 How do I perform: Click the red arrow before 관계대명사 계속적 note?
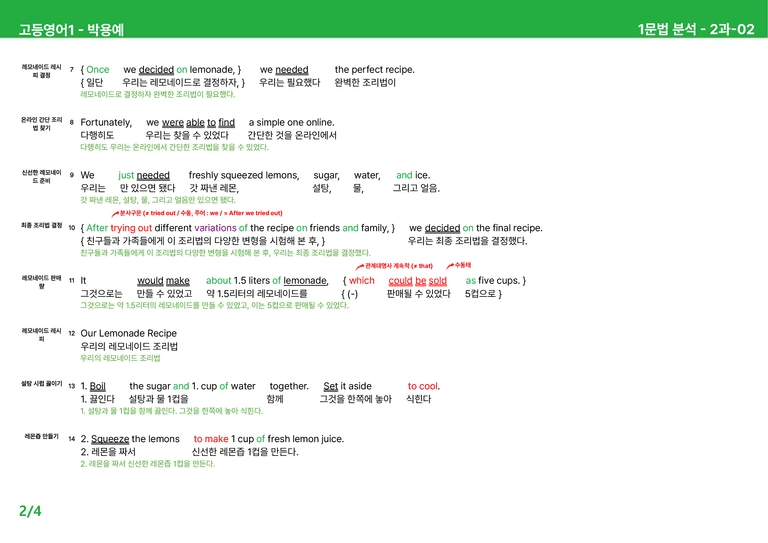tap(360, 266)
